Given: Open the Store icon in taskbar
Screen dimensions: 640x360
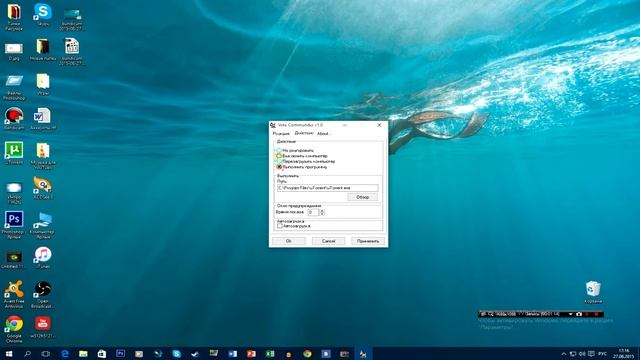Looking at the screenshot, I should 102,354.
